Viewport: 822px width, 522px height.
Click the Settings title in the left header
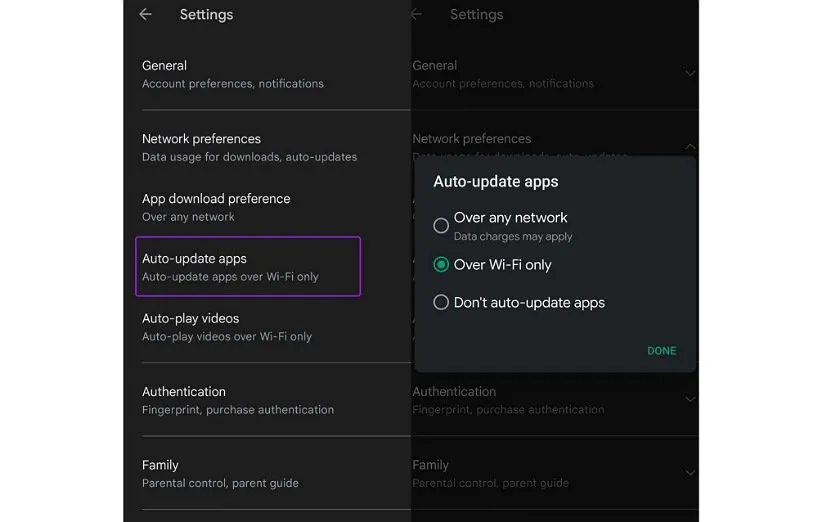206,15
